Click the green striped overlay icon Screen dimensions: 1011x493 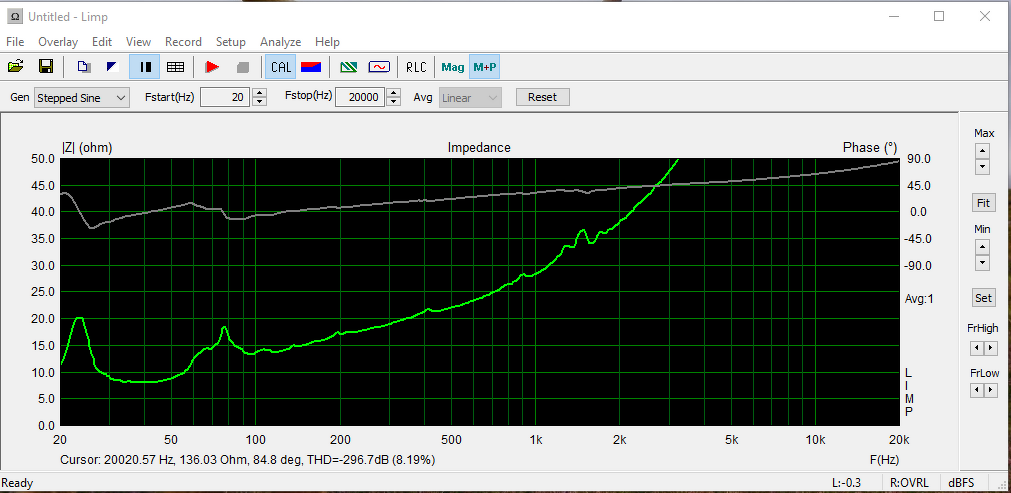349,66
